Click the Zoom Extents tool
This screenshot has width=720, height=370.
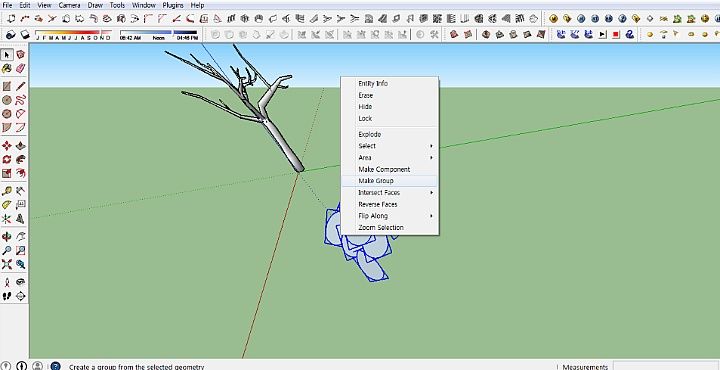pos(7,264)
